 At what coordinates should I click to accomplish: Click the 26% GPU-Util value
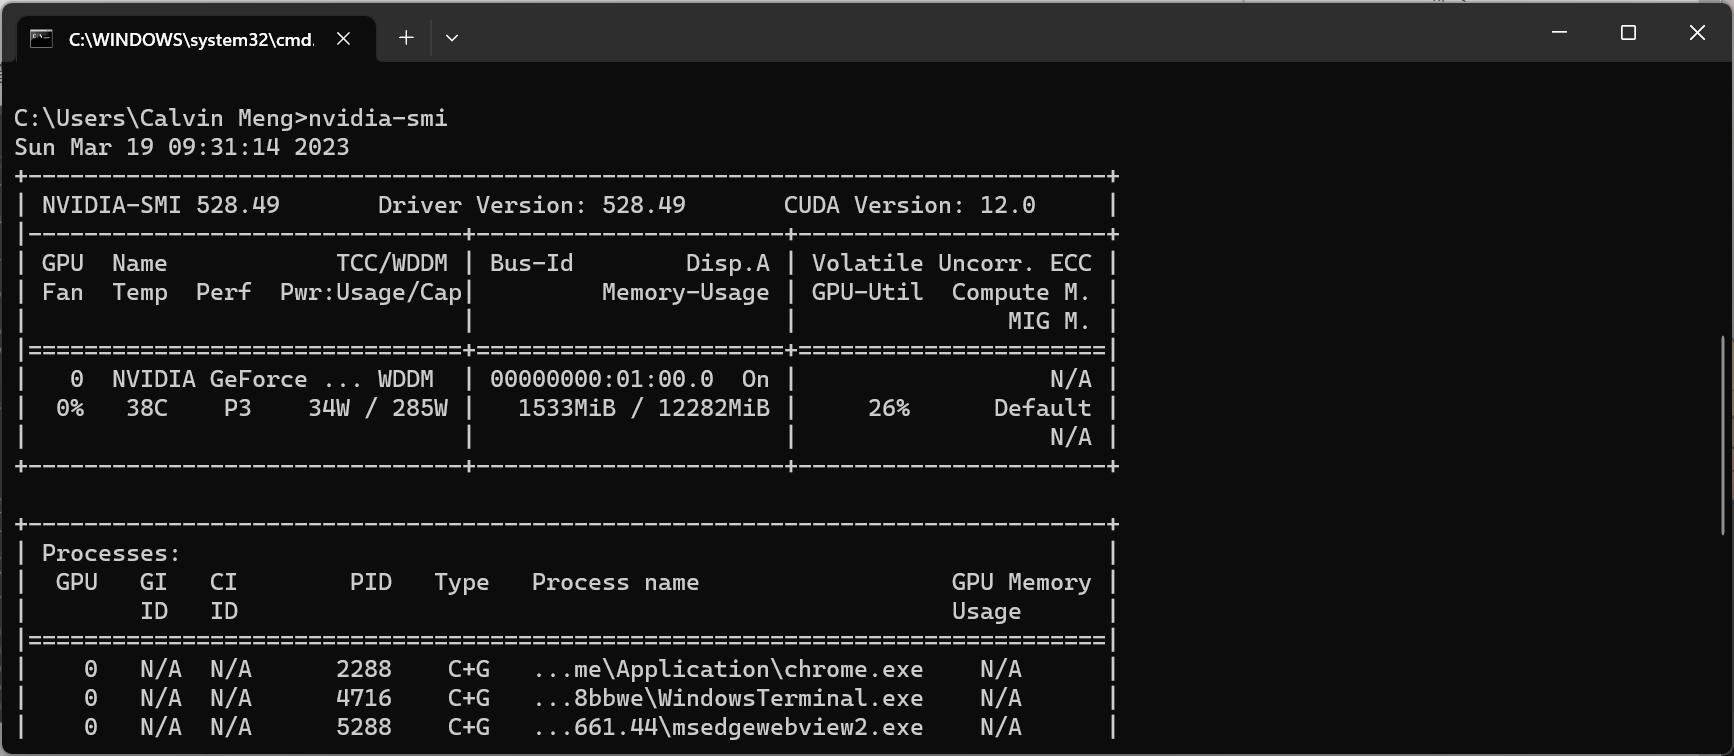tap(888, 408)
